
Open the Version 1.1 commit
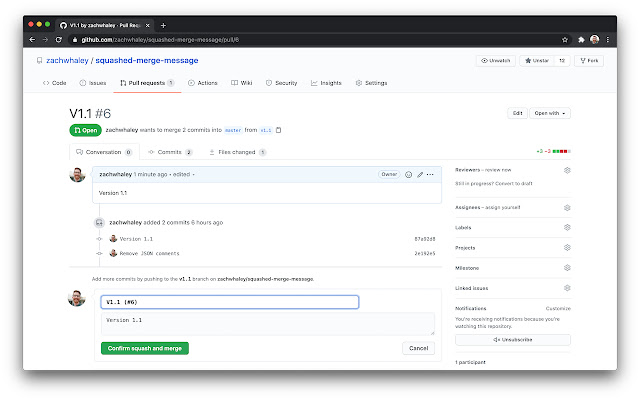point(136,239)
